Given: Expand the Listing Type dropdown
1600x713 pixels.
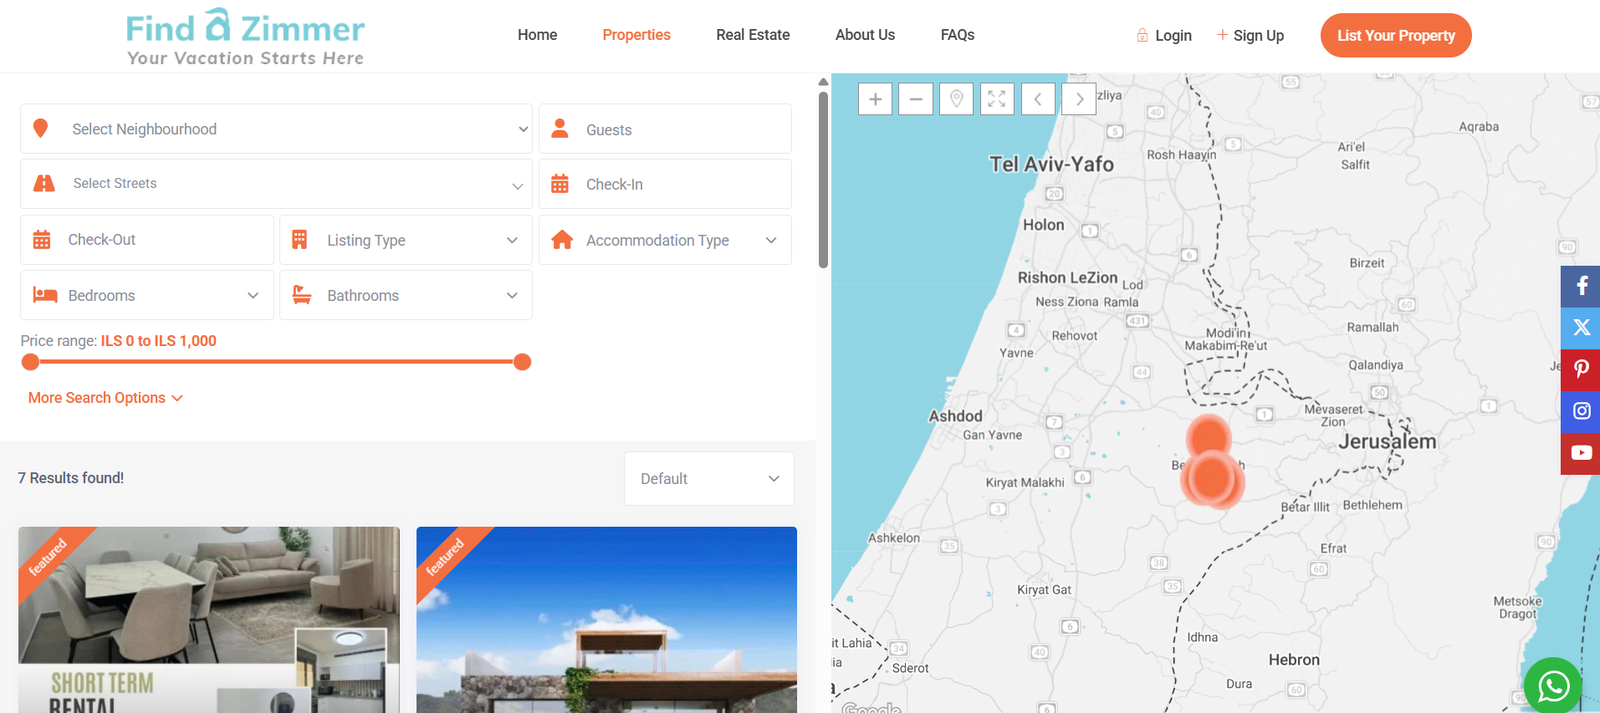Looking at the screenshot, I should pos(406,240).
